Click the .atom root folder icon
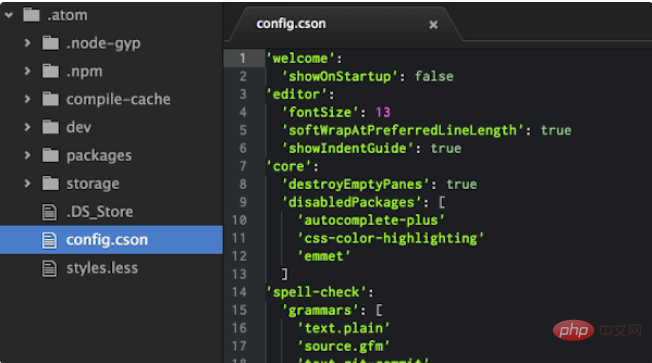 click(31, 15)
